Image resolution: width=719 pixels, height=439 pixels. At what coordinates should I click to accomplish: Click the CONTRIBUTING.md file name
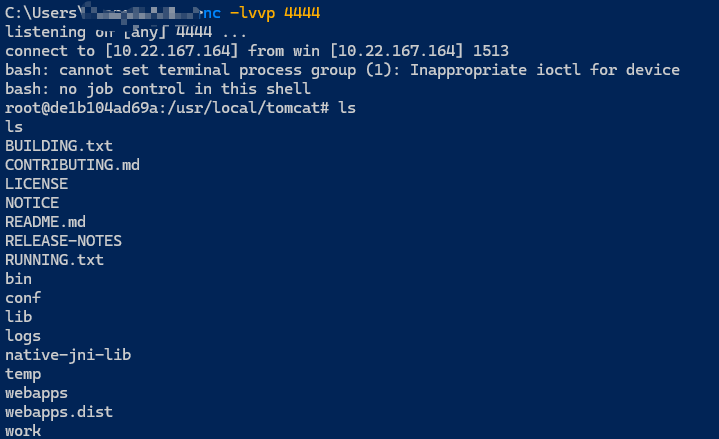click(72, 165)
